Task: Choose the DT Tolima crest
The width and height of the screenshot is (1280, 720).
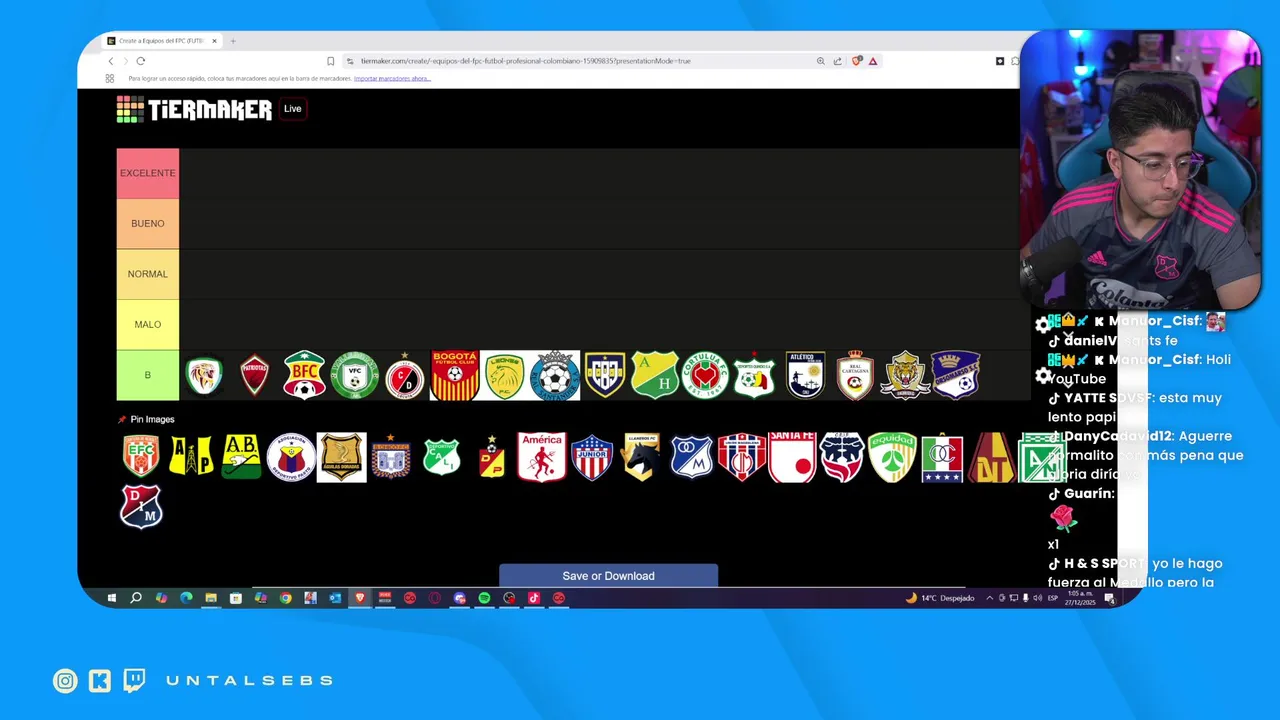Action: click(992, 457)
